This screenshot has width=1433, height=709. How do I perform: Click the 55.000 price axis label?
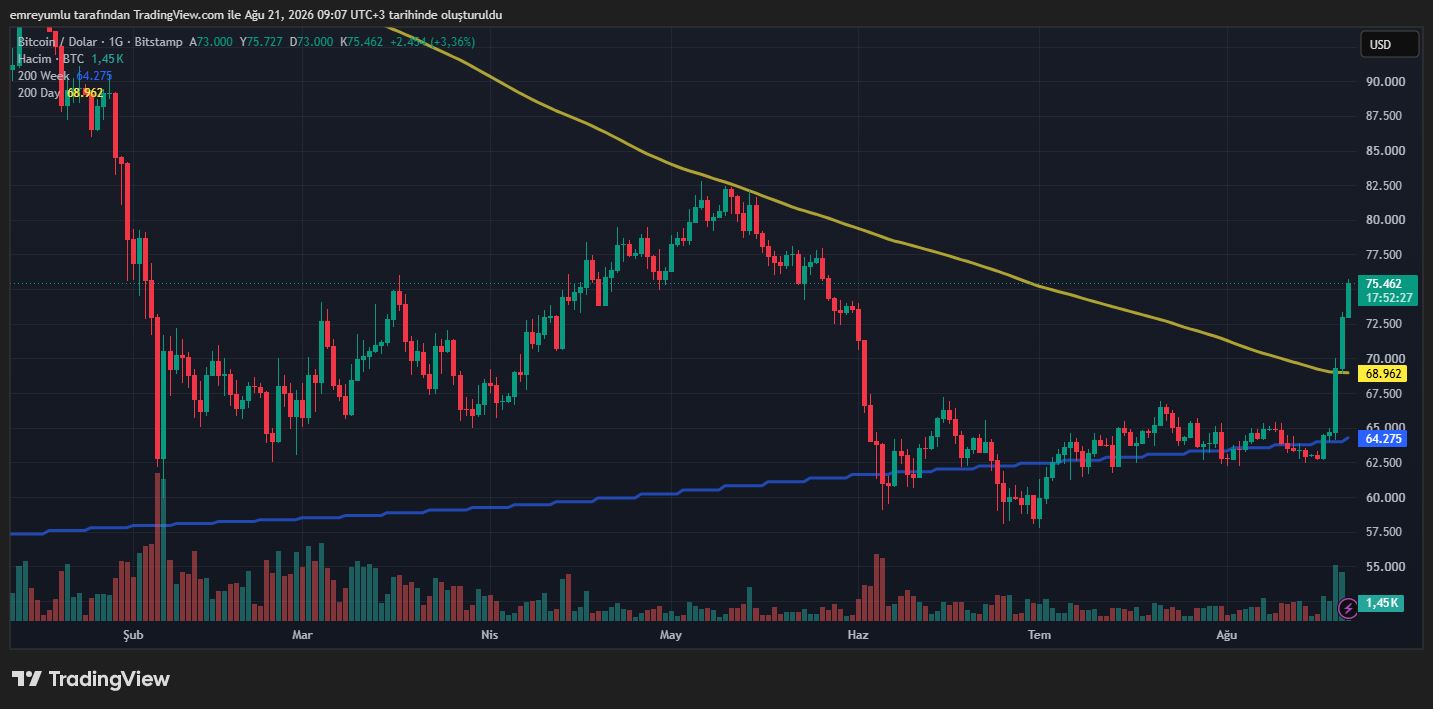[x=1385, y=566]
